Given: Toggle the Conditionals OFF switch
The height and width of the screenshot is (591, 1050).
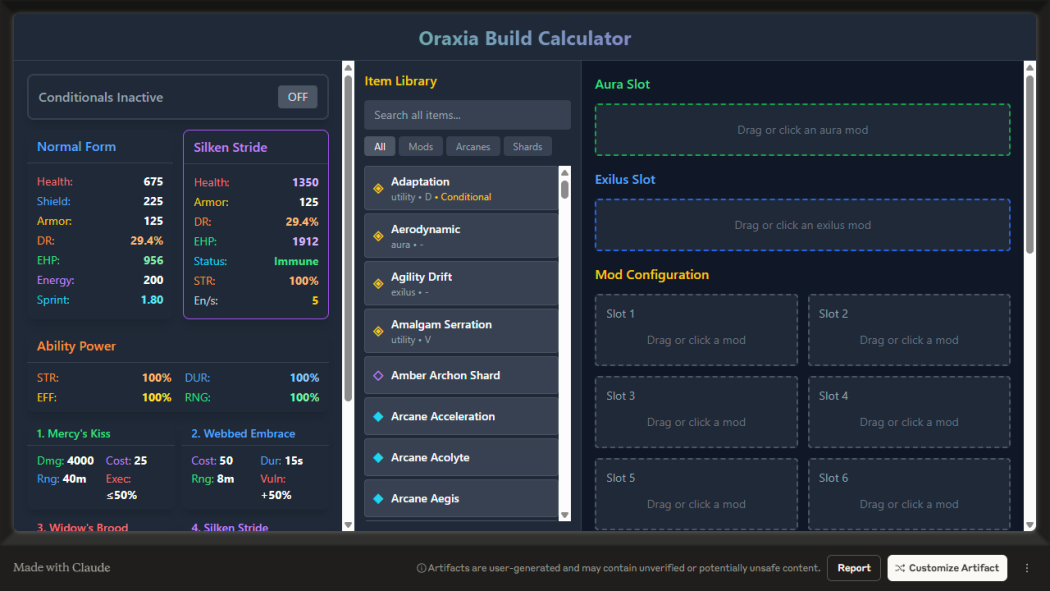Looking at the screenshot, I should 297,97.
